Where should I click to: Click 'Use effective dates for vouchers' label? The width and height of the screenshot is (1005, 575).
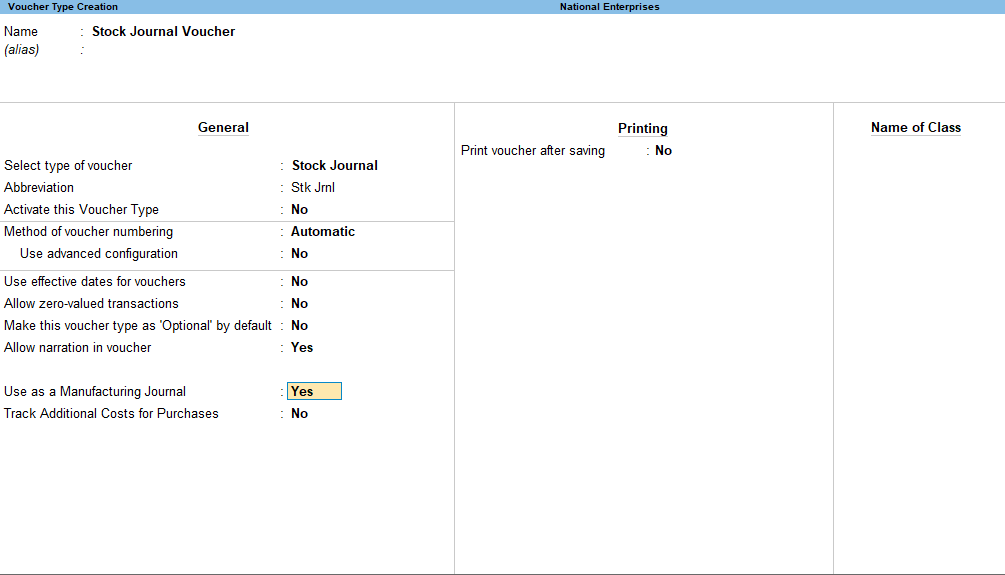point(95,281)
